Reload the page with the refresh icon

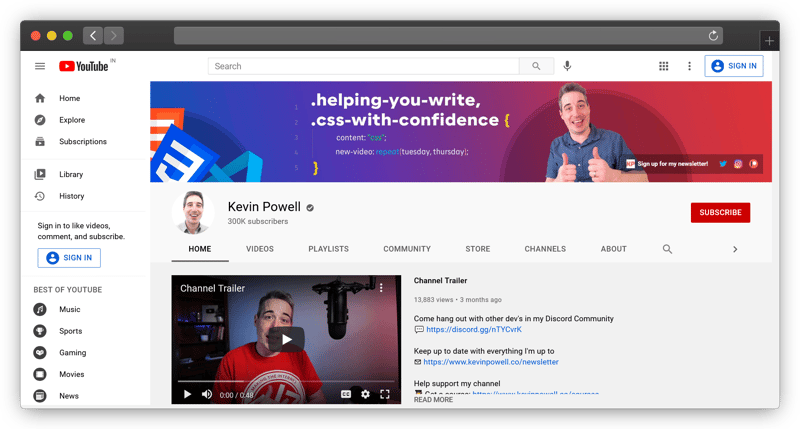tap(713, 36)
